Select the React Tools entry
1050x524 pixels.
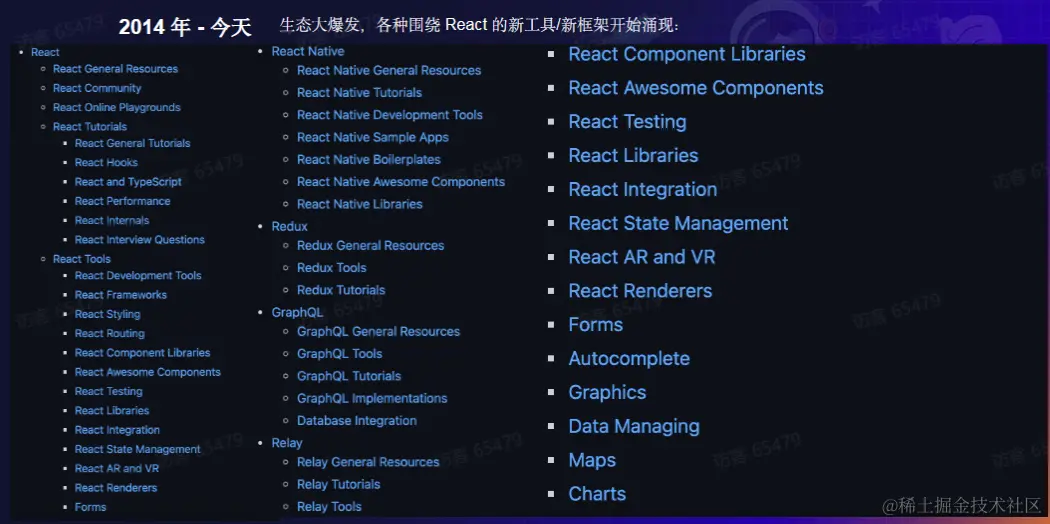(x=82, y=259)
